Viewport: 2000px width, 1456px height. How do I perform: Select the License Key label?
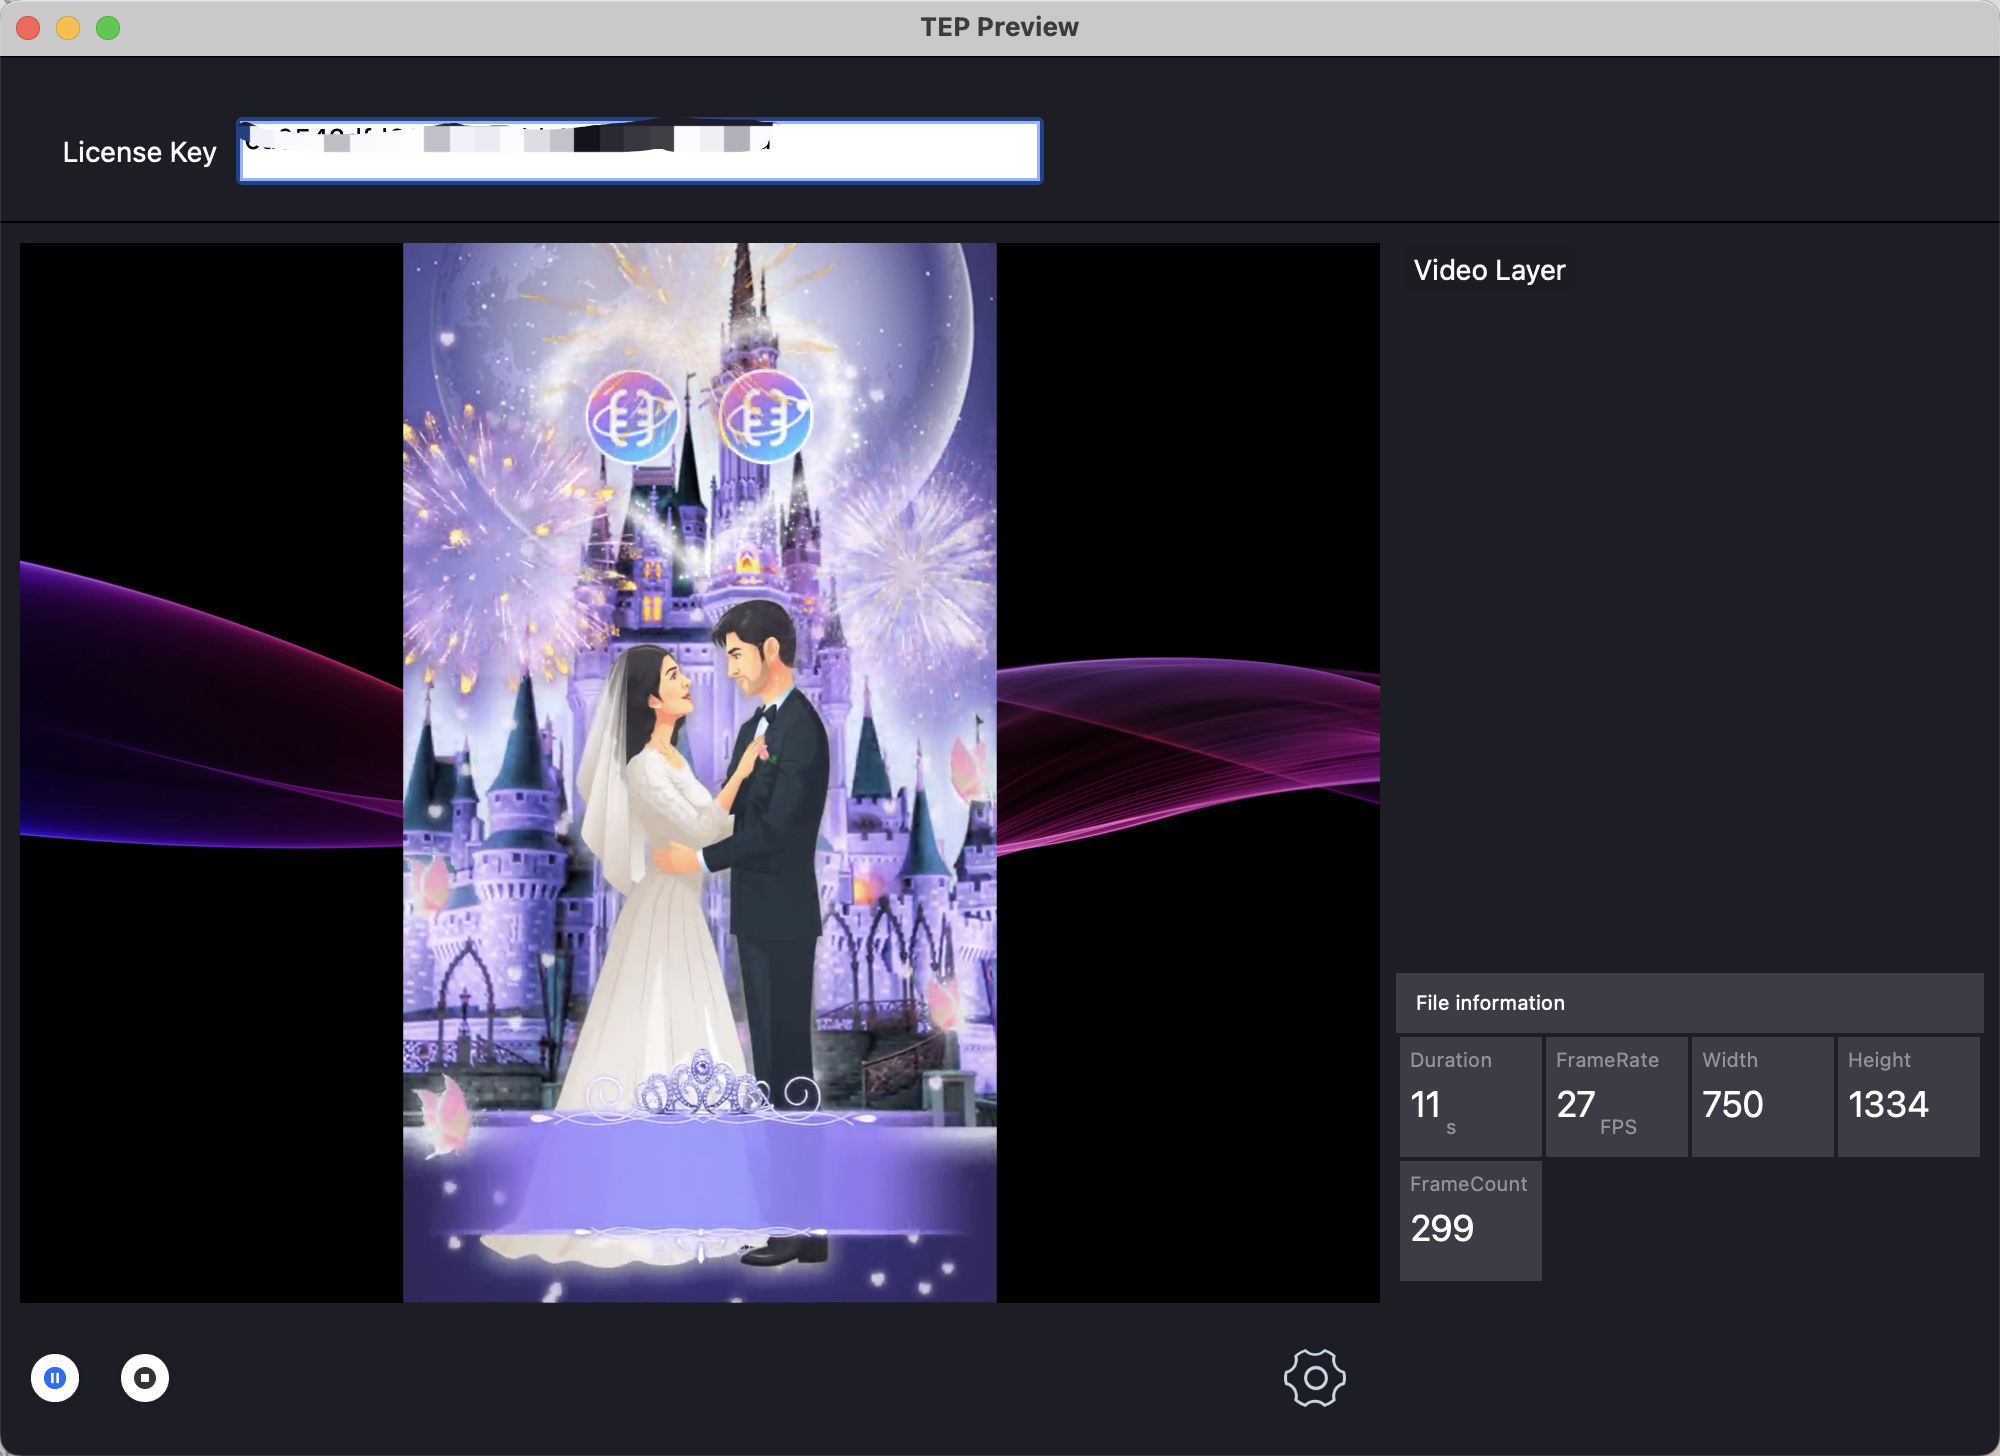(x=140, y=152)
